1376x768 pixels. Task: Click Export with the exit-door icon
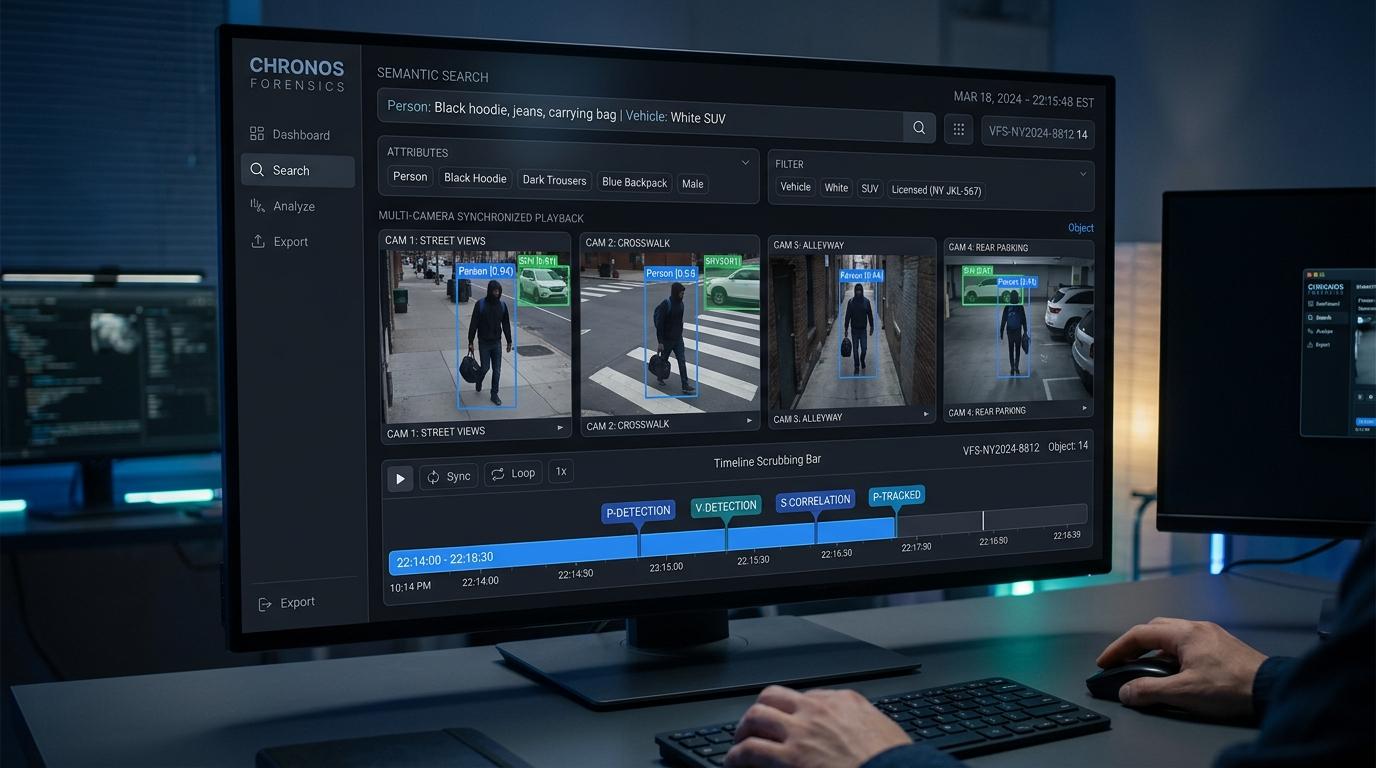286,603
